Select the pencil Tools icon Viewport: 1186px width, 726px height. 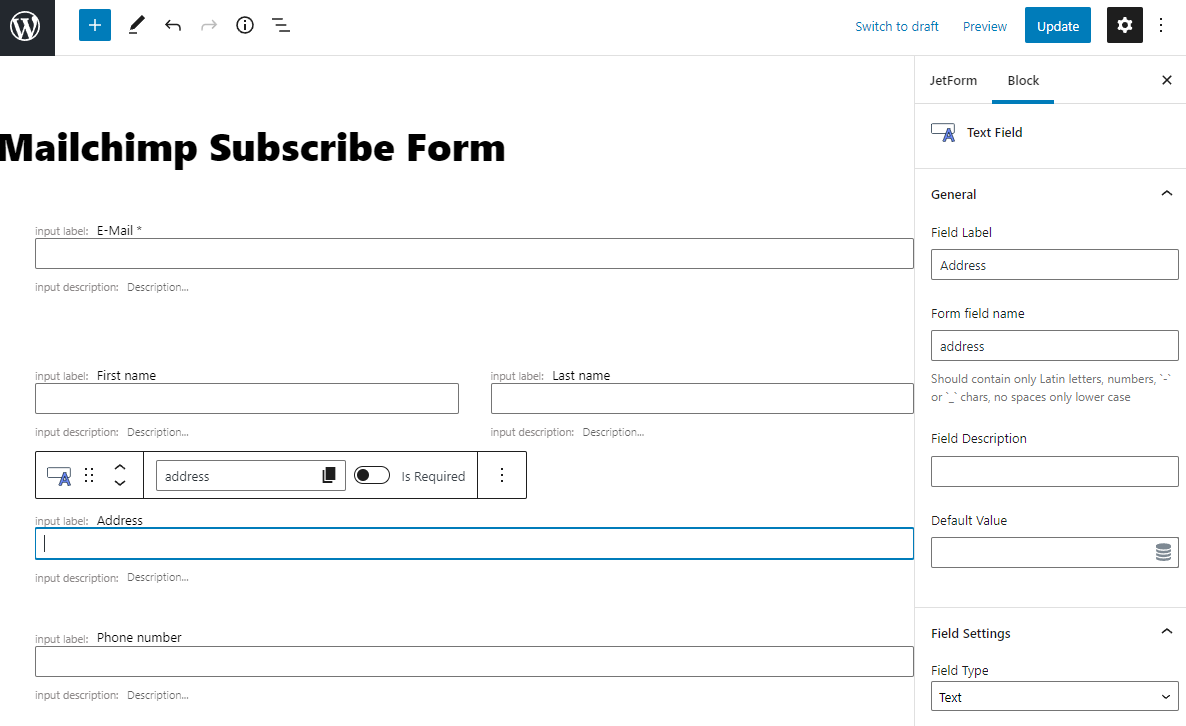tap(137, 26)
